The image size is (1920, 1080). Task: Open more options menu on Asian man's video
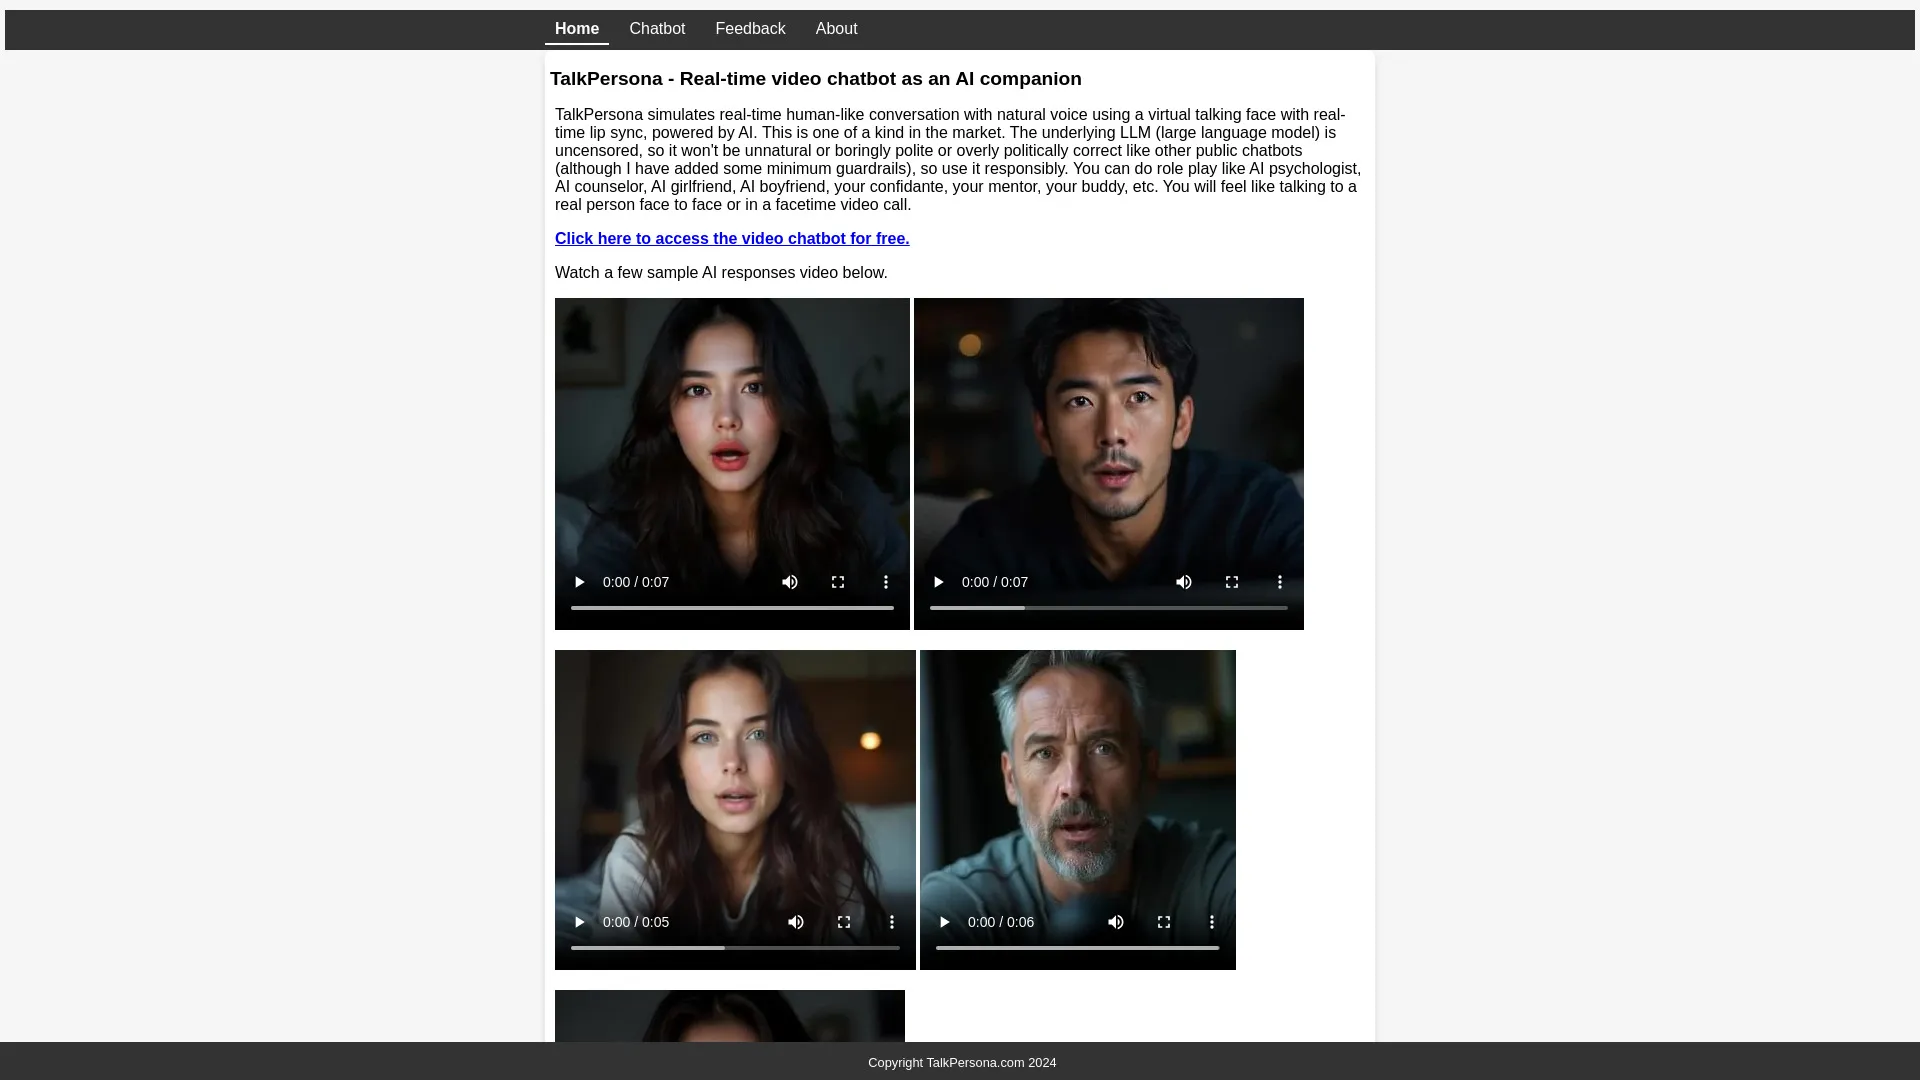pos(1280,581)
